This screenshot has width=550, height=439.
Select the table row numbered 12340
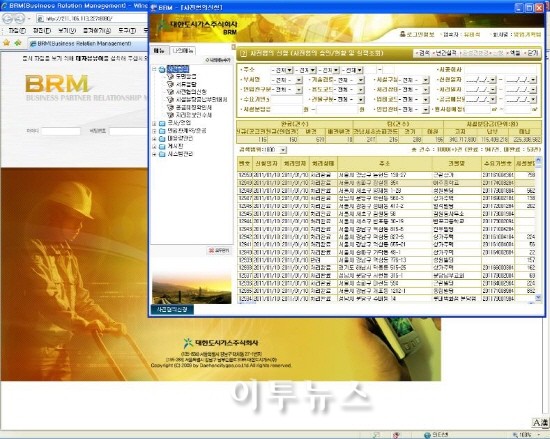(386, 252)
